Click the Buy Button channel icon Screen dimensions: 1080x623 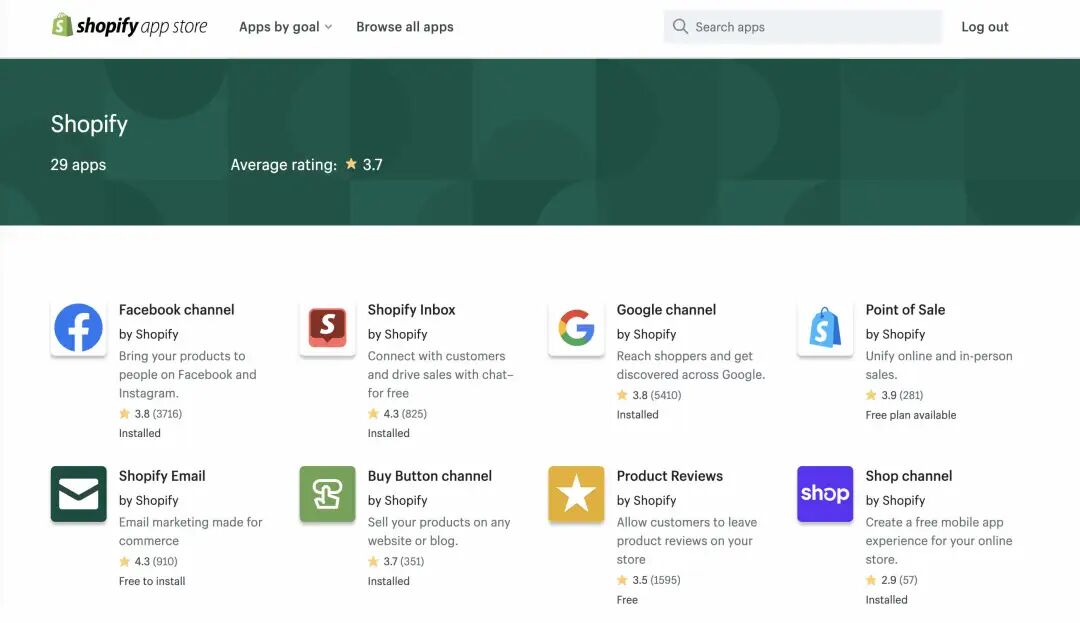[327, 494]
